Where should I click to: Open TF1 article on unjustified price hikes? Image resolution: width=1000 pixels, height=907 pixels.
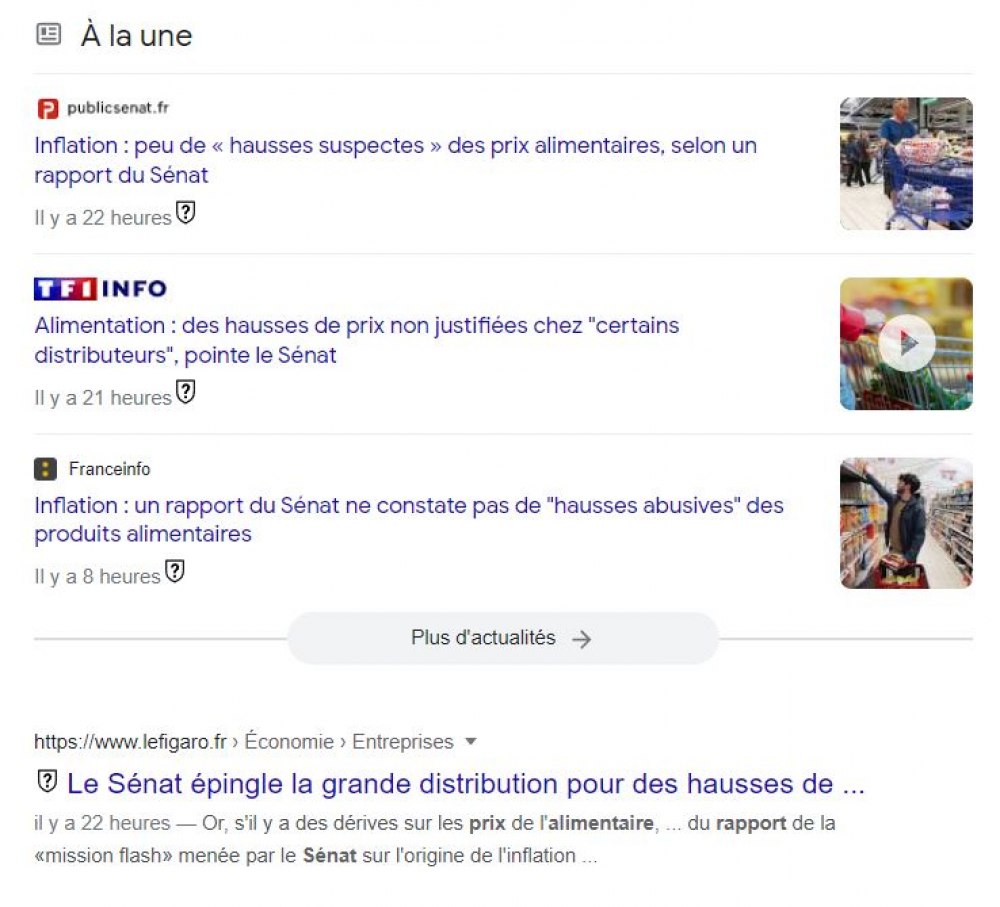tap(357, 340)
